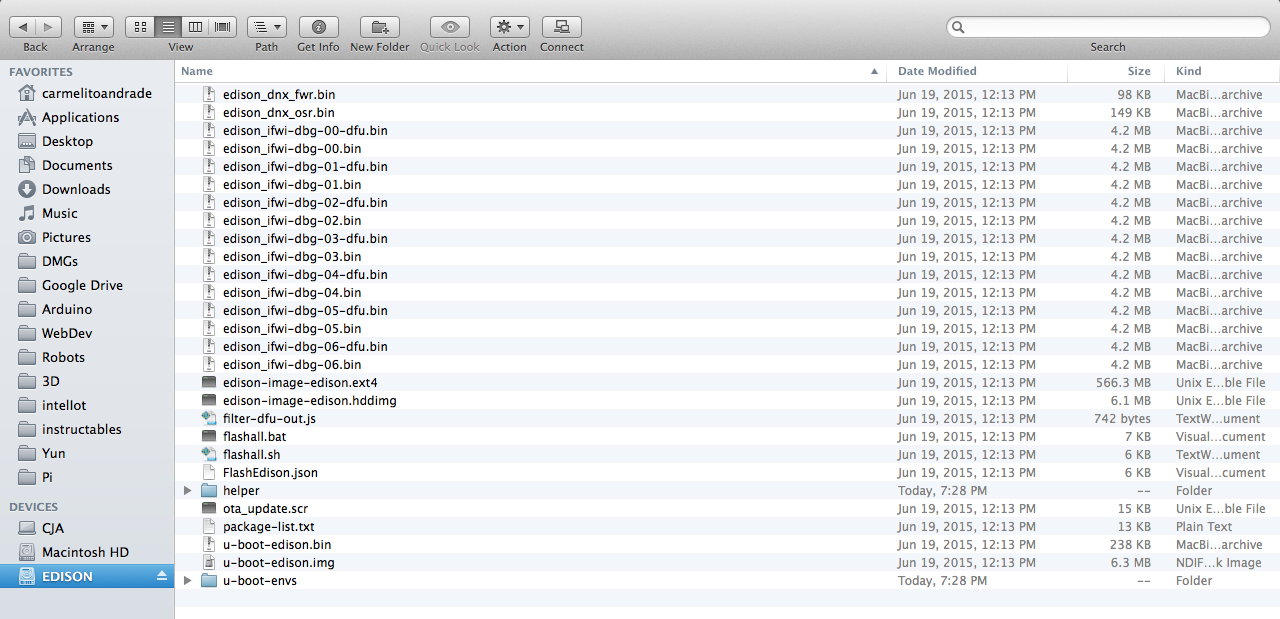This screenshot has height=619, width=1280.
Task: Click the Quick Look eye icon
Action: 450,27
